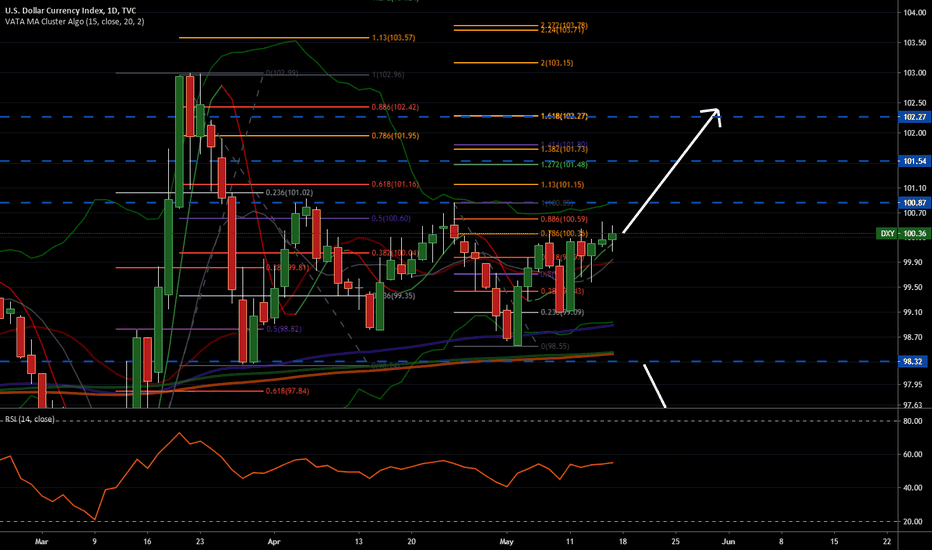Click the 18 date label on time axis

pos(623,542)
